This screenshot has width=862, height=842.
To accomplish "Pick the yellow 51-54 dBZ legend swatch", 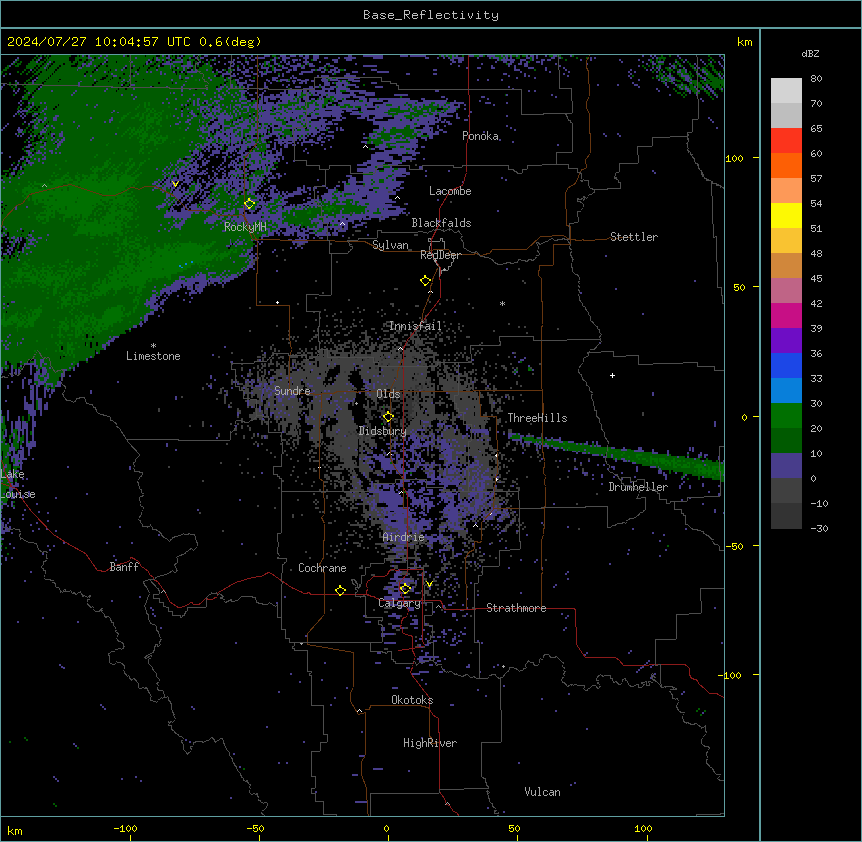I will [x=786, y=215].
